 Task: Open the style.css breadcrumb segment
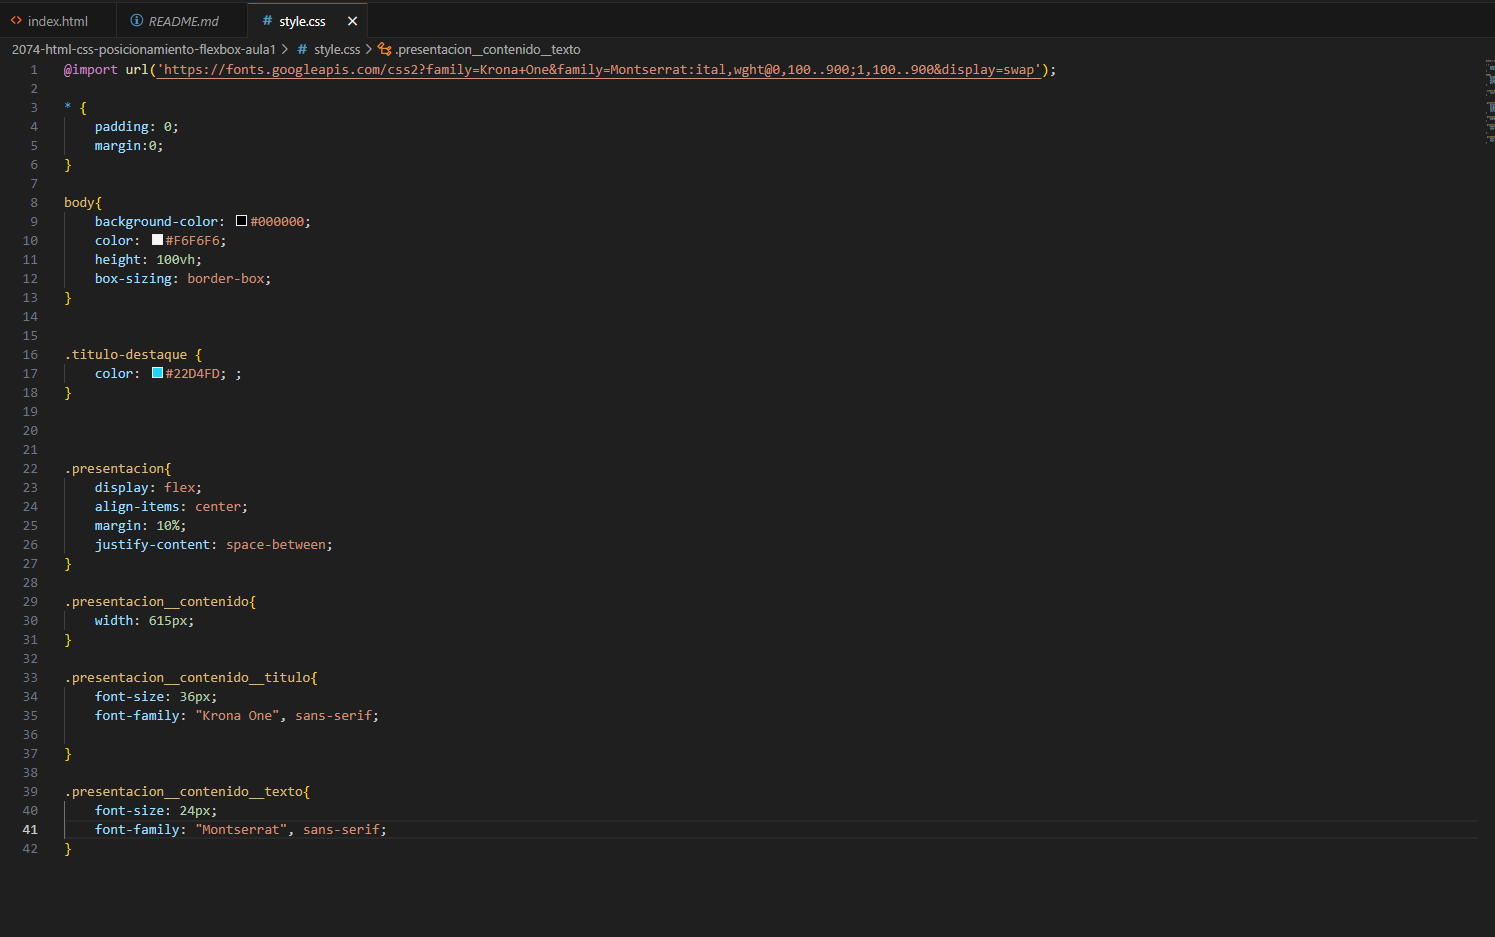(x=337, y=49)
